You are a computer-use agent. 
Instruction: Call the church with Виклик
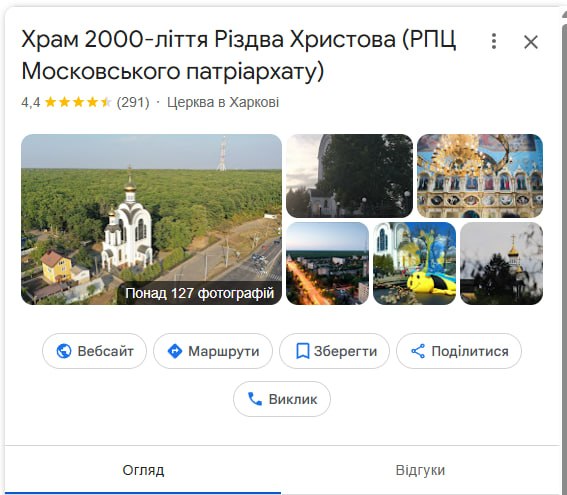tap(282, 399)
